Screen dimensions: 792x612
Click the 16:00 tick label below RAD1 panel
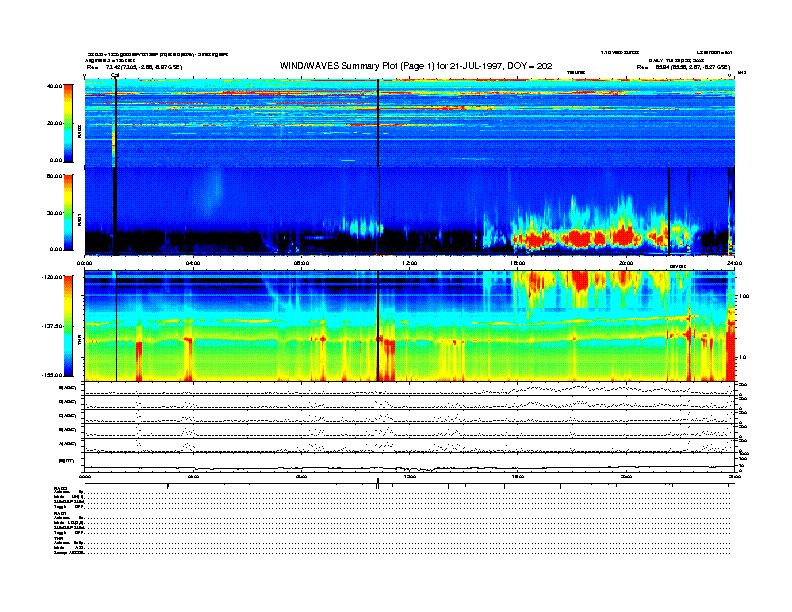point(518,263)
